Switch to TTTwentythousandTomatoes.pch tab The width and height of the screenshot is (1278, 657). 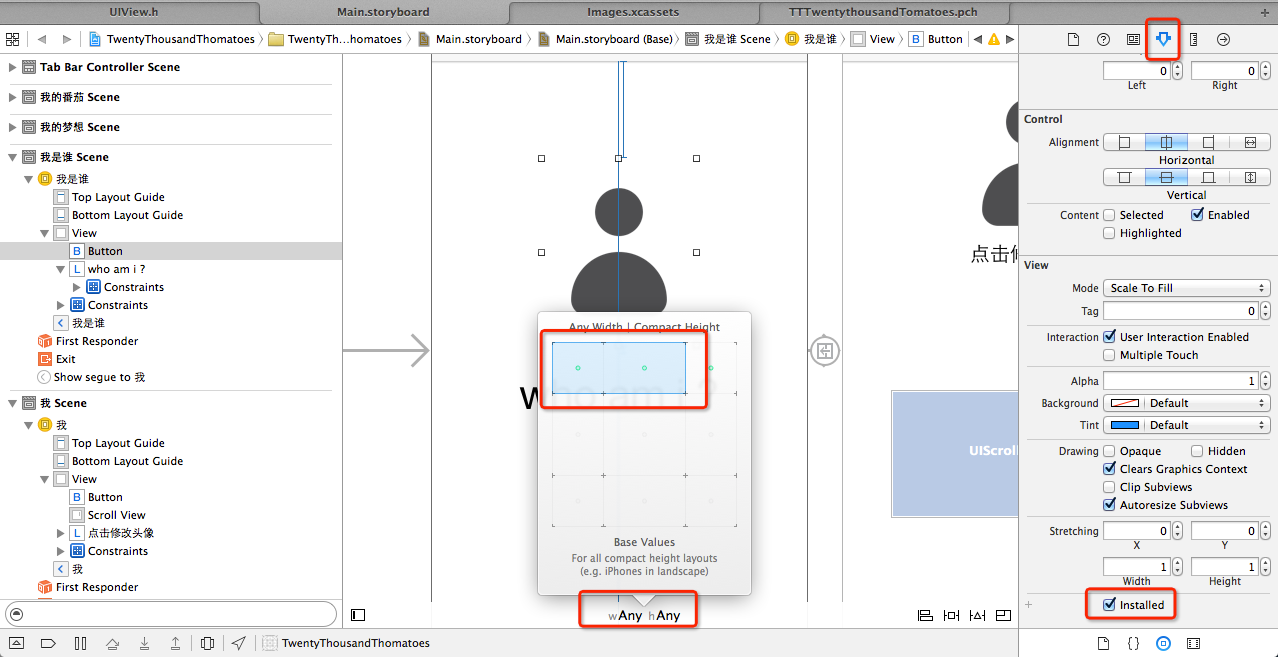(x=882, y=12)
